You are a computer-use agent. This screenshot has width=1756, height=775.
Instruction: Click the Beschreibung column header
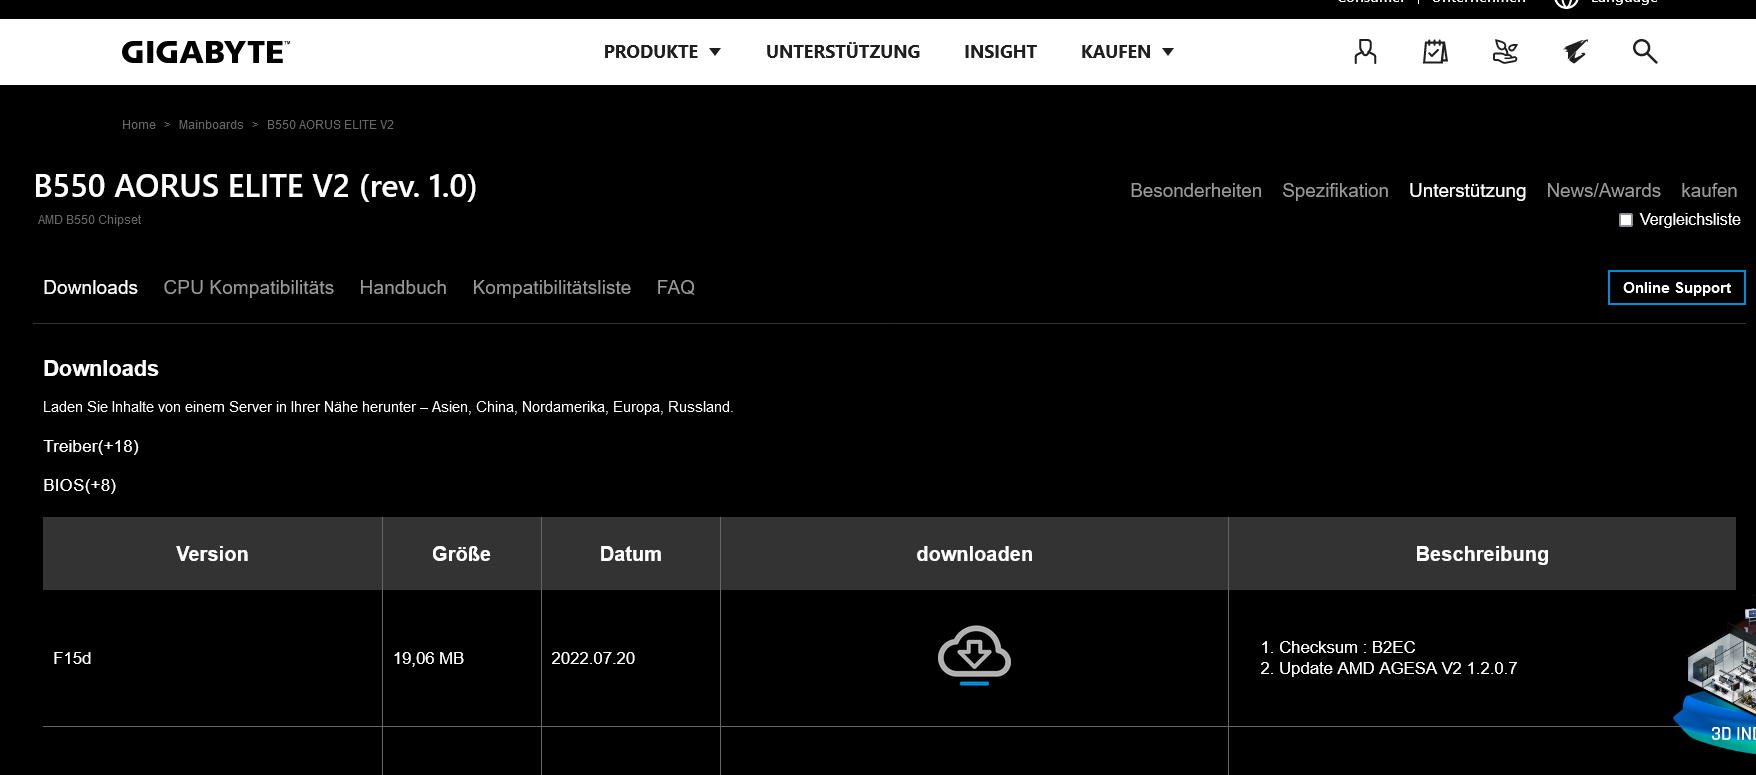point(1482,554)
